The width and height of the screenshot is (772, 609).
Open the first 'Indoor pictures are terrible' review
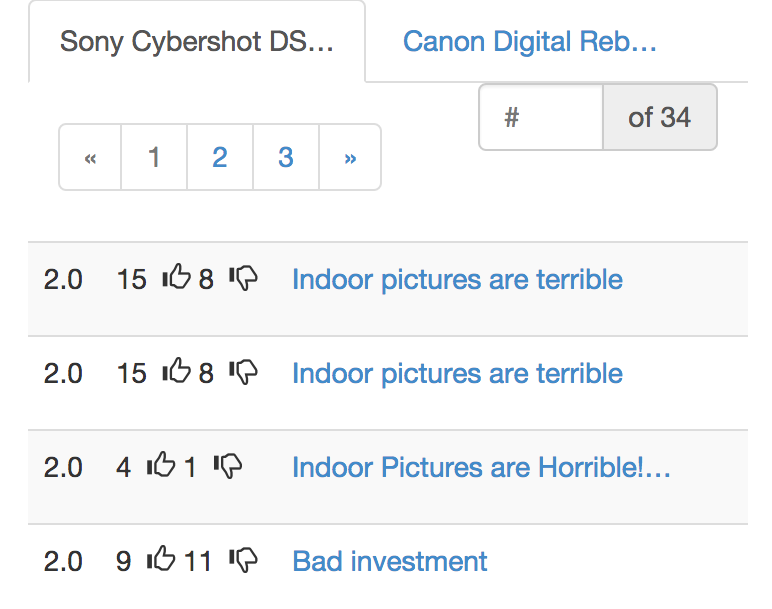(457, 279)
